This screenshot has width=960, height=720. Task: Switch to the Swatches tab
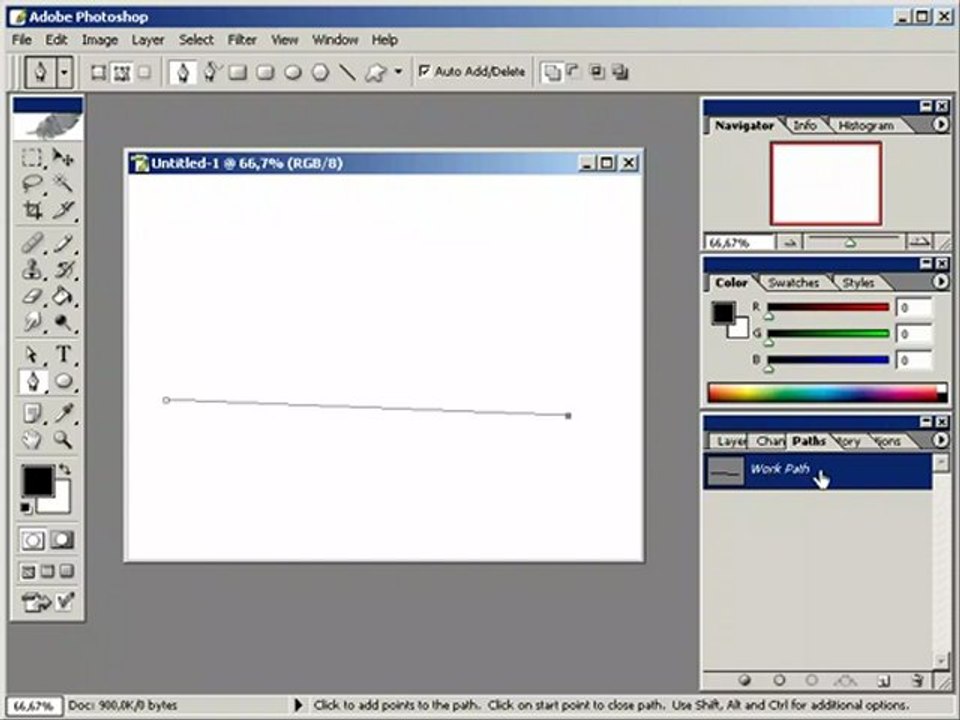(x=793, y=283)
